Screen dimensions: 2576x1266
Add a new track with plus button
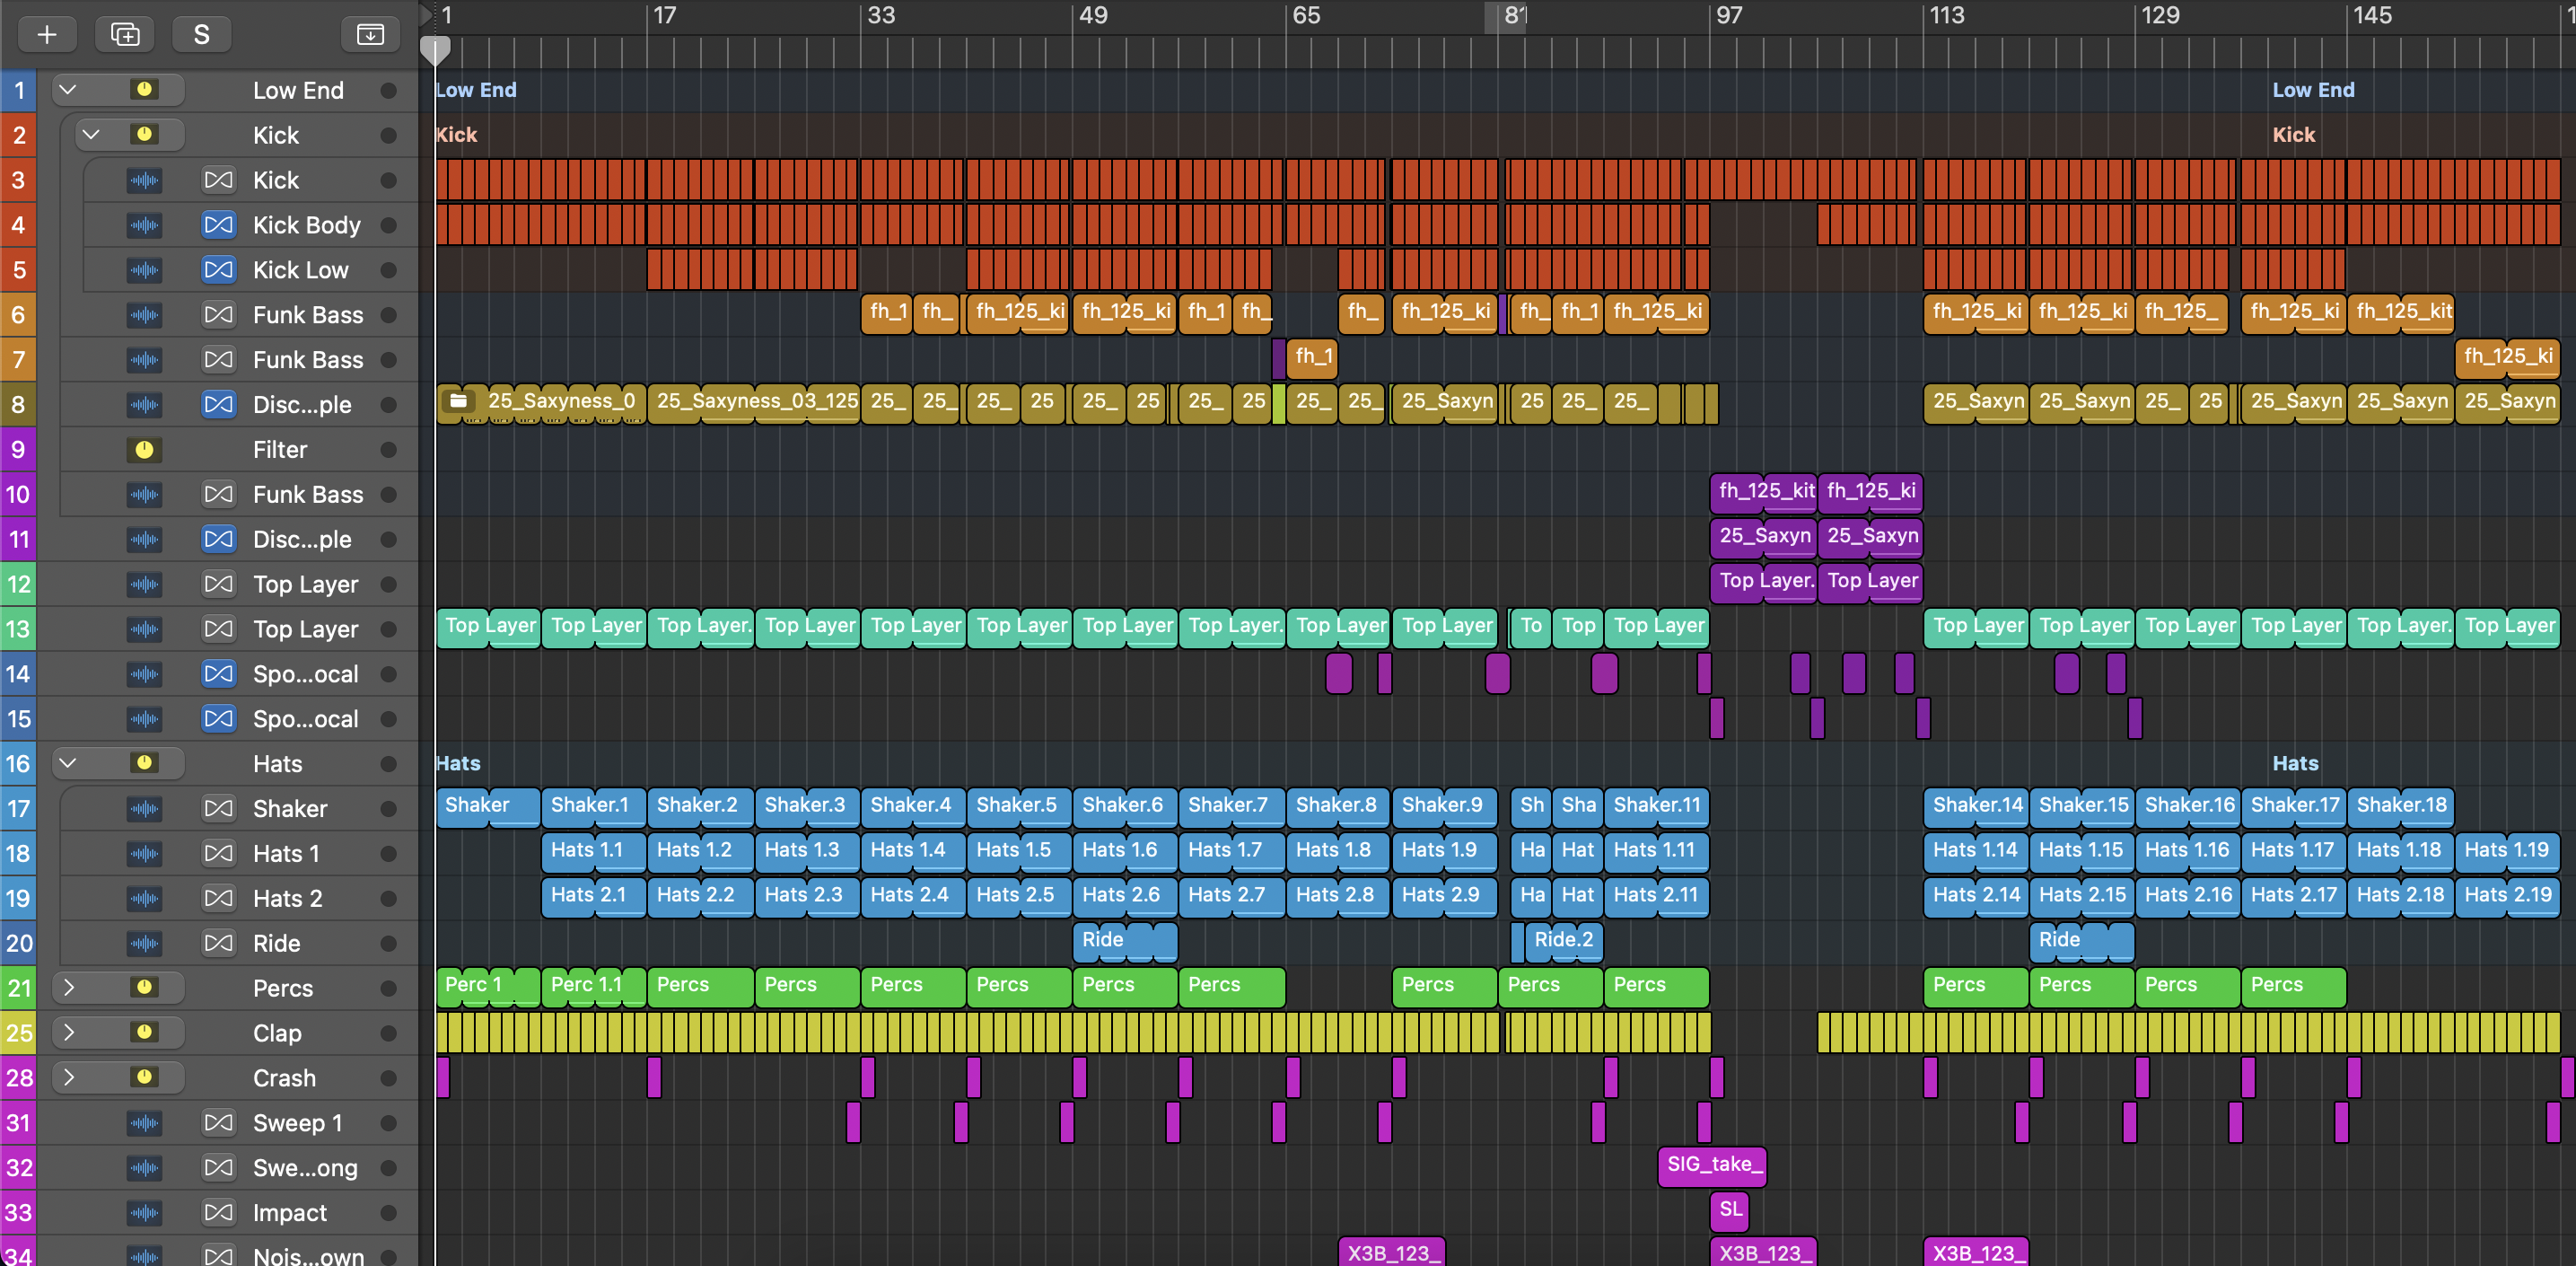click(46, 34)
